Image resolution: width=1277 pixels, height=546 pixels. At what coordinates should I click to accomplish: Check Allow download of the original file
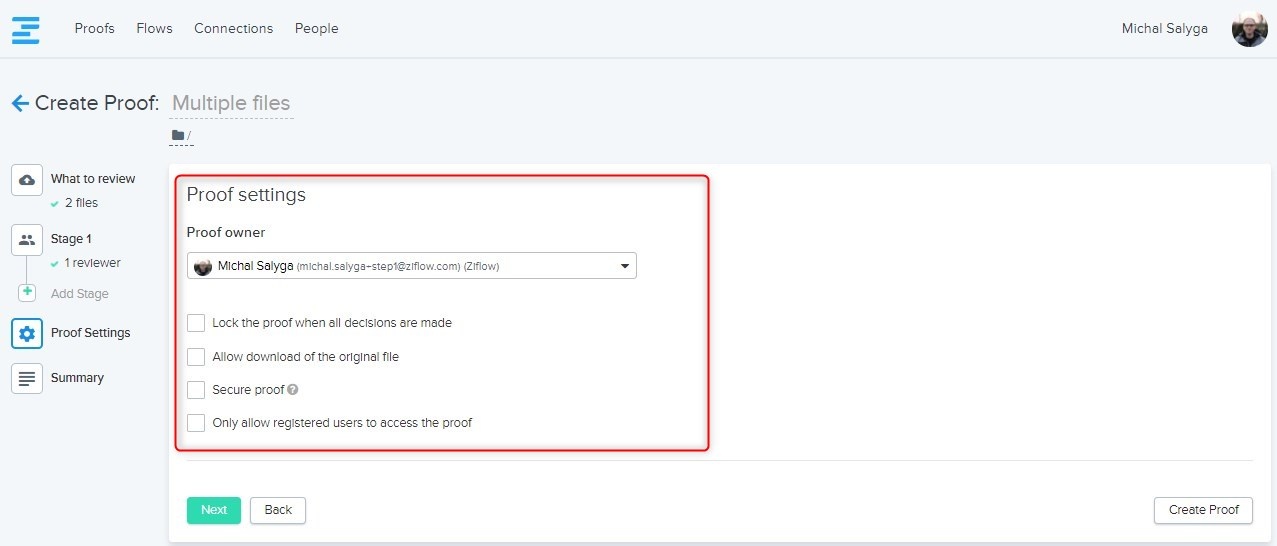point(196,357)
